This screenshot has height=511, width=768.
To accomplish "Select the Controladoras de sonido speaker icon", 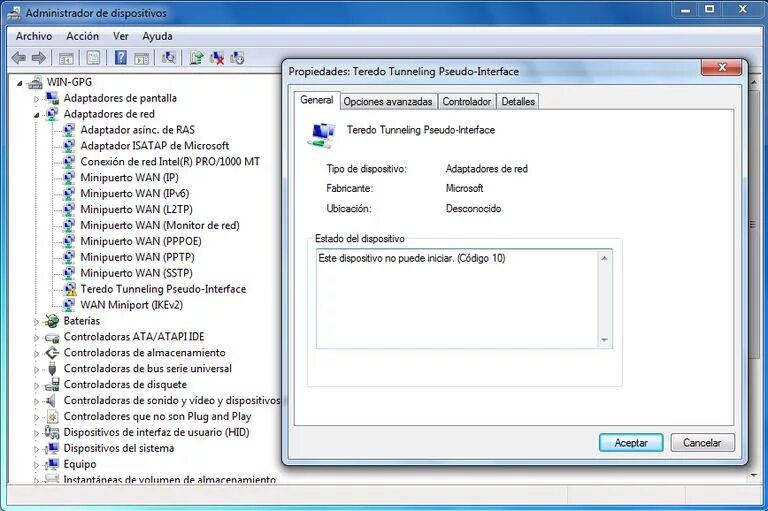I will [x=51, y=400].
